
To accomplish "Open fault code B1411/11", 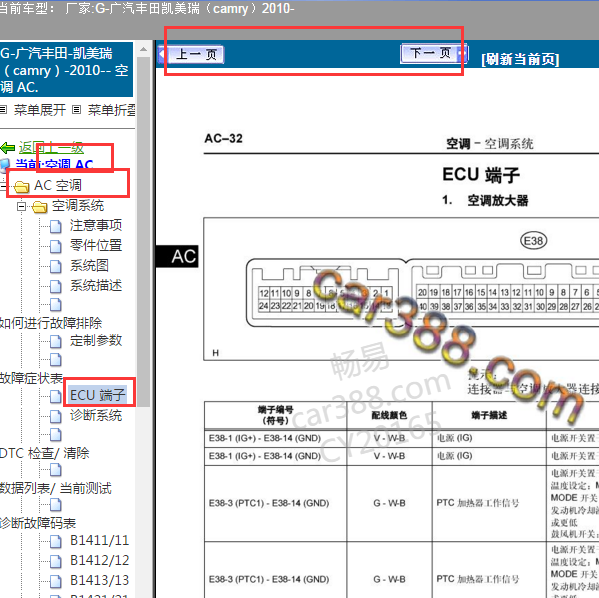I will (x=100, y=540).
